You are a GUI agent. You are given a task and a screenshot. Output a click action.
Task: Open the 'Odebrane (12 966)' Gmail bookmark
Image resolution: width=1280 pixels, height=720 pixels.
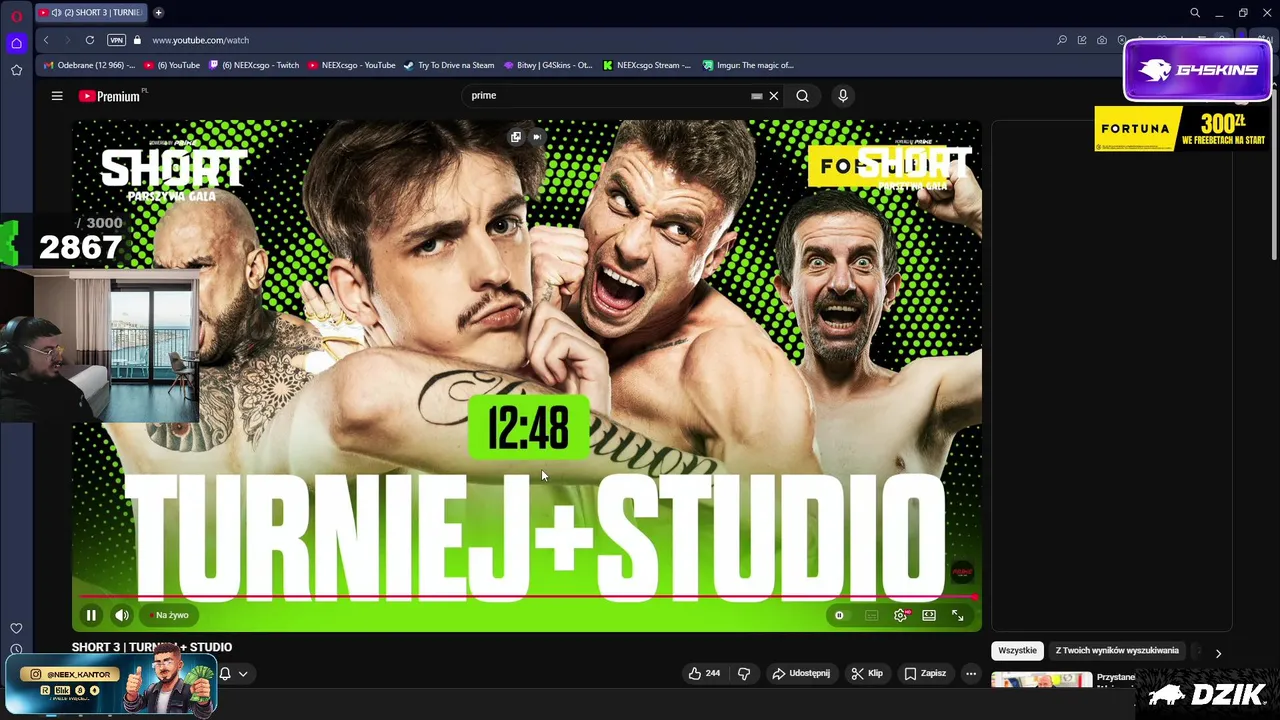[89, 65]
